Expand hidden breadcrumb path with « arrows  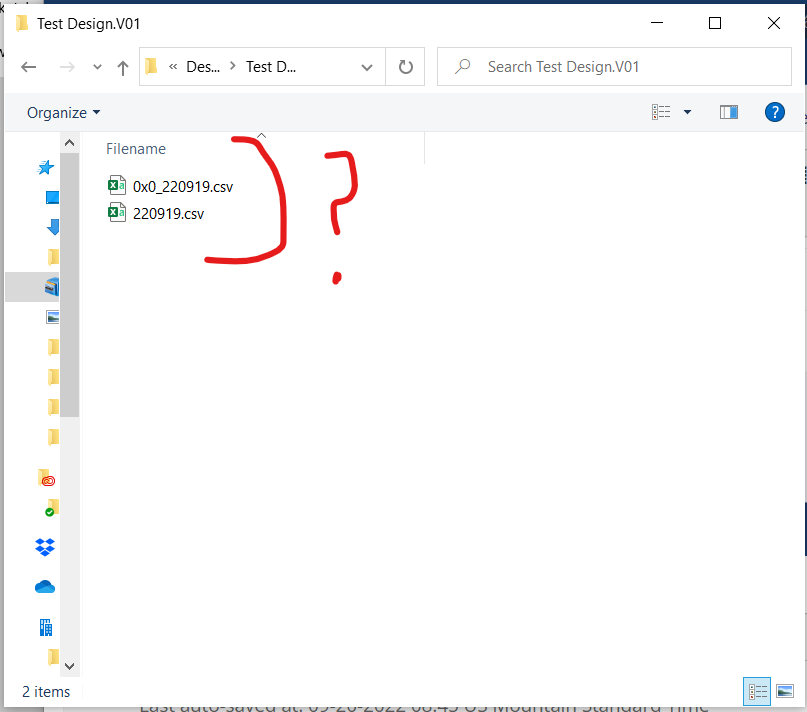coord(173,67)
